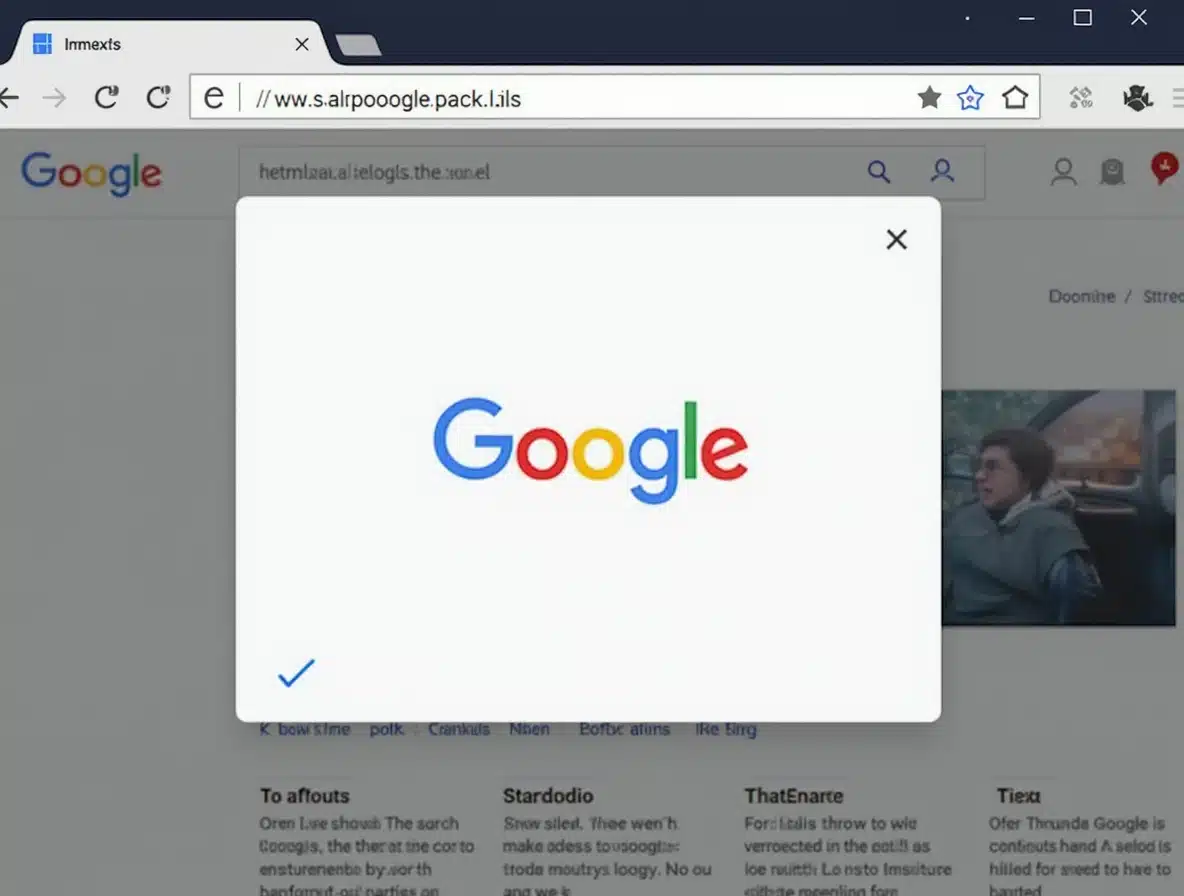Go to the home page via house icon

(x=1015, y=97)
